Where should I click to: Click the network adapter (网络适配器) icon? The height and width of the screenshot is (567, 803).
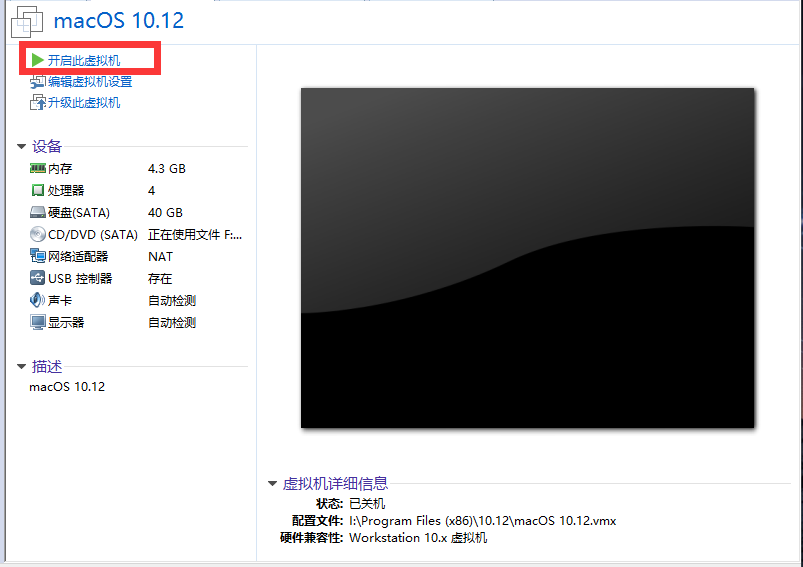pyautogui.click(x=37, y=256)
